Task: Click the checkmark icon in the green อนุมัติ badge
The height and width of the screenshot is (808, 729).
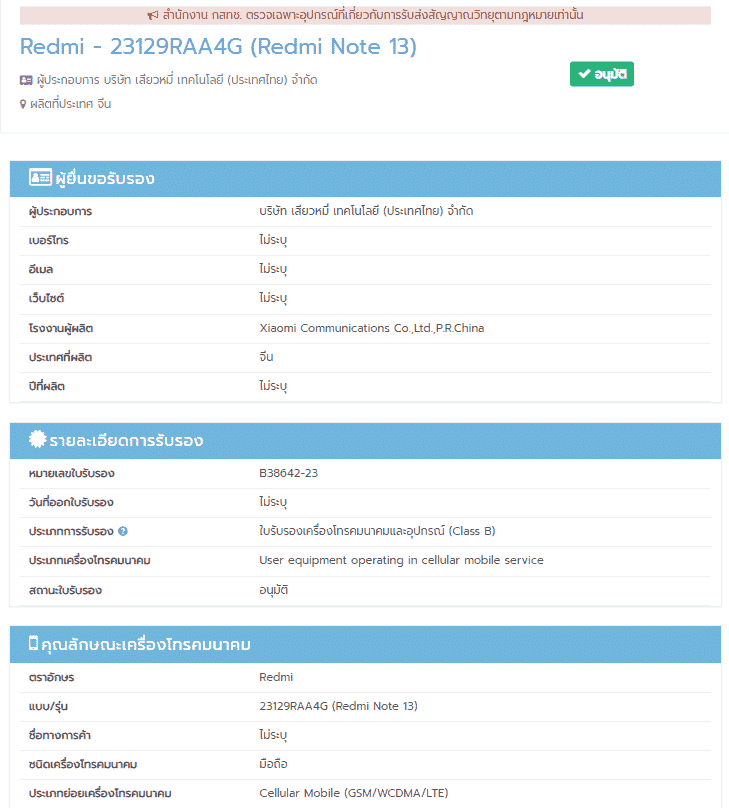Action: [584, 75]
